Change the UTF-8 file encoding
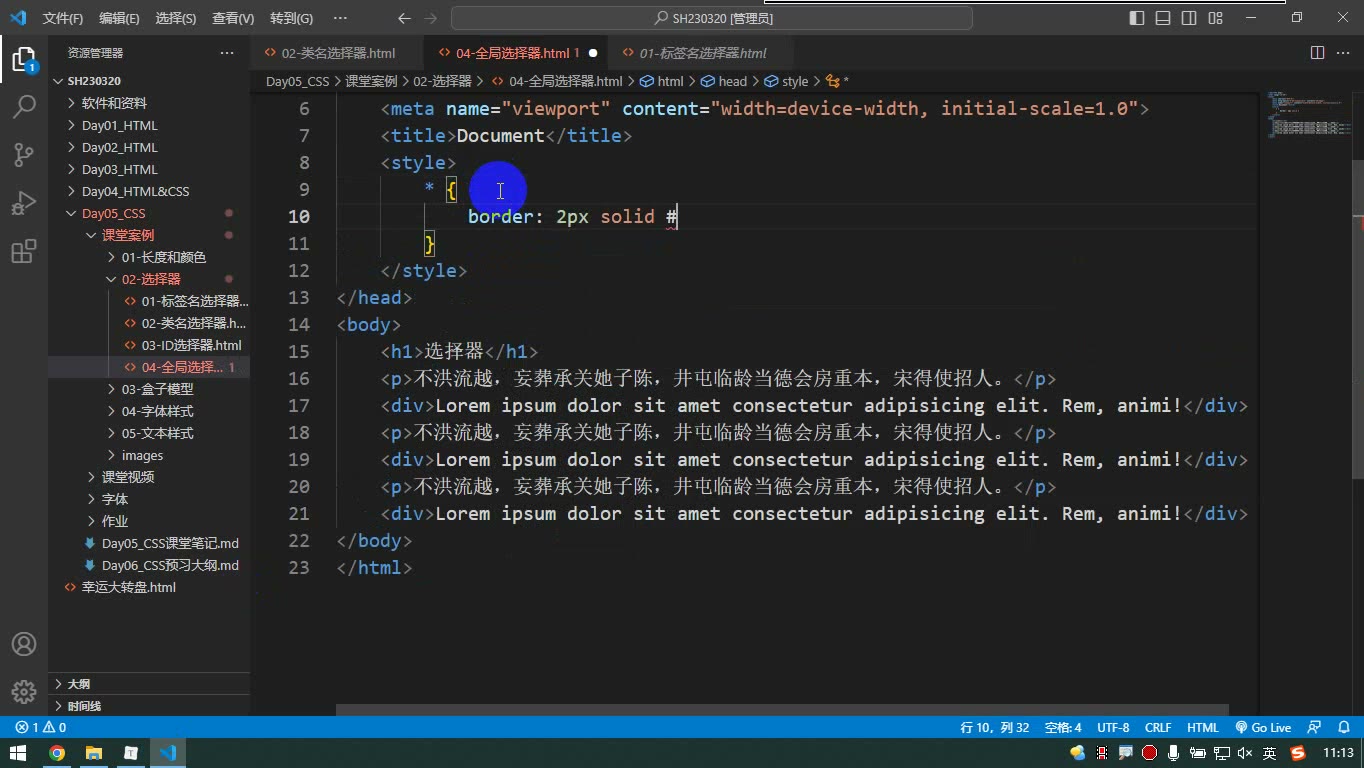1364x768 pixels. click(x=1113, y=728)
